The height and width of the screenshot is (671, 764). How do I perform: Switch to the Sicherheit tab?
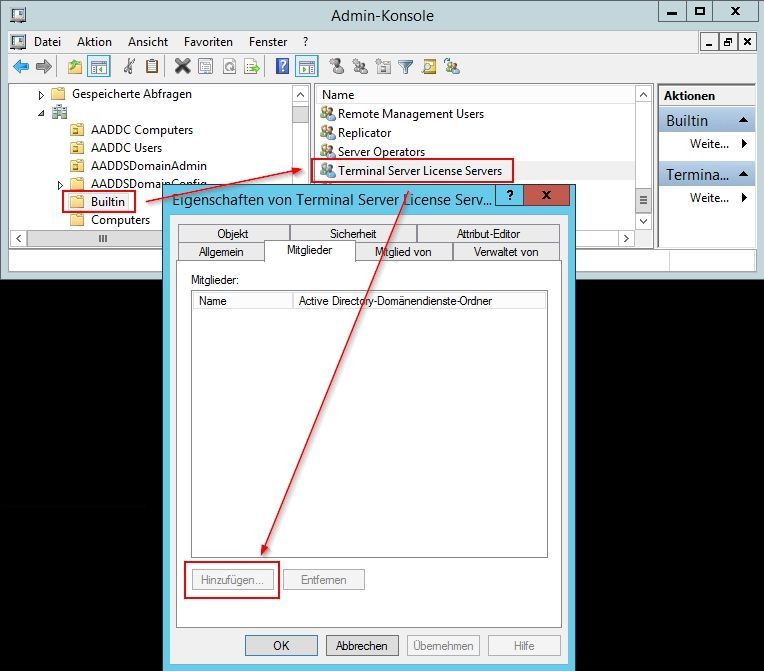[353, 233]
